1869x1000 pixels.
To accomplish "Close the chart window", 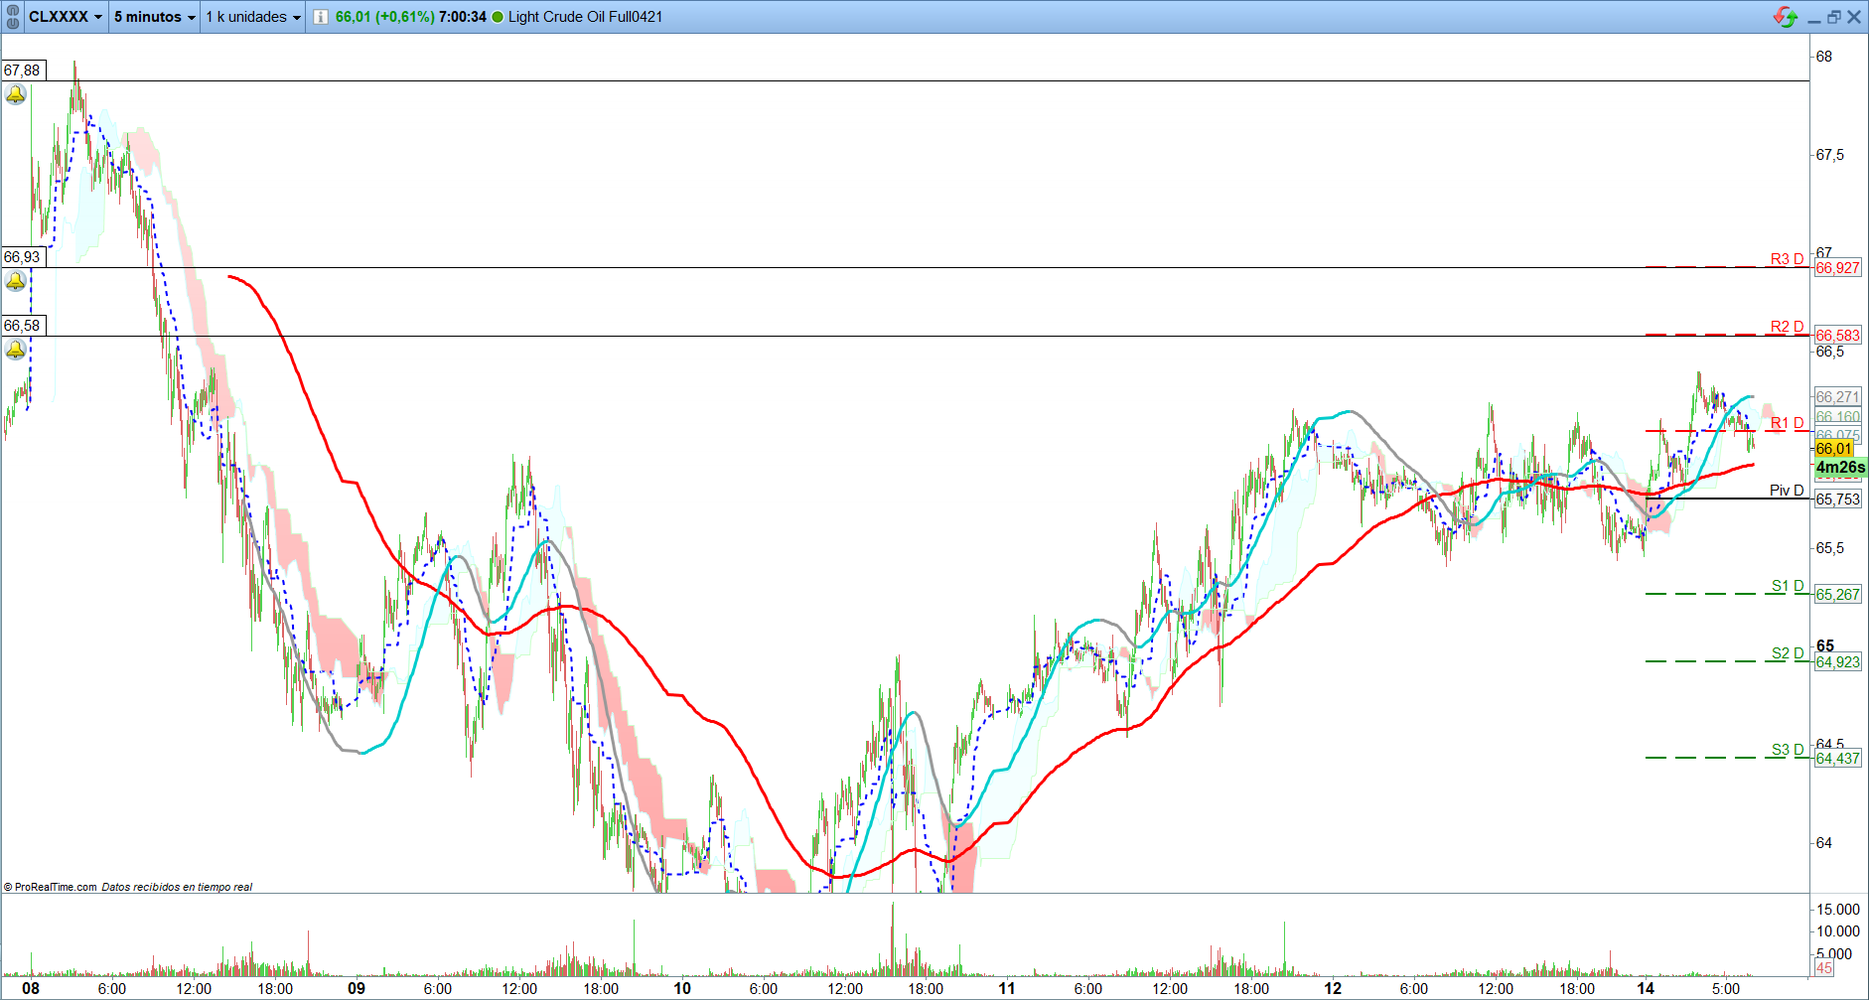I will click(x=1853, y=17).
